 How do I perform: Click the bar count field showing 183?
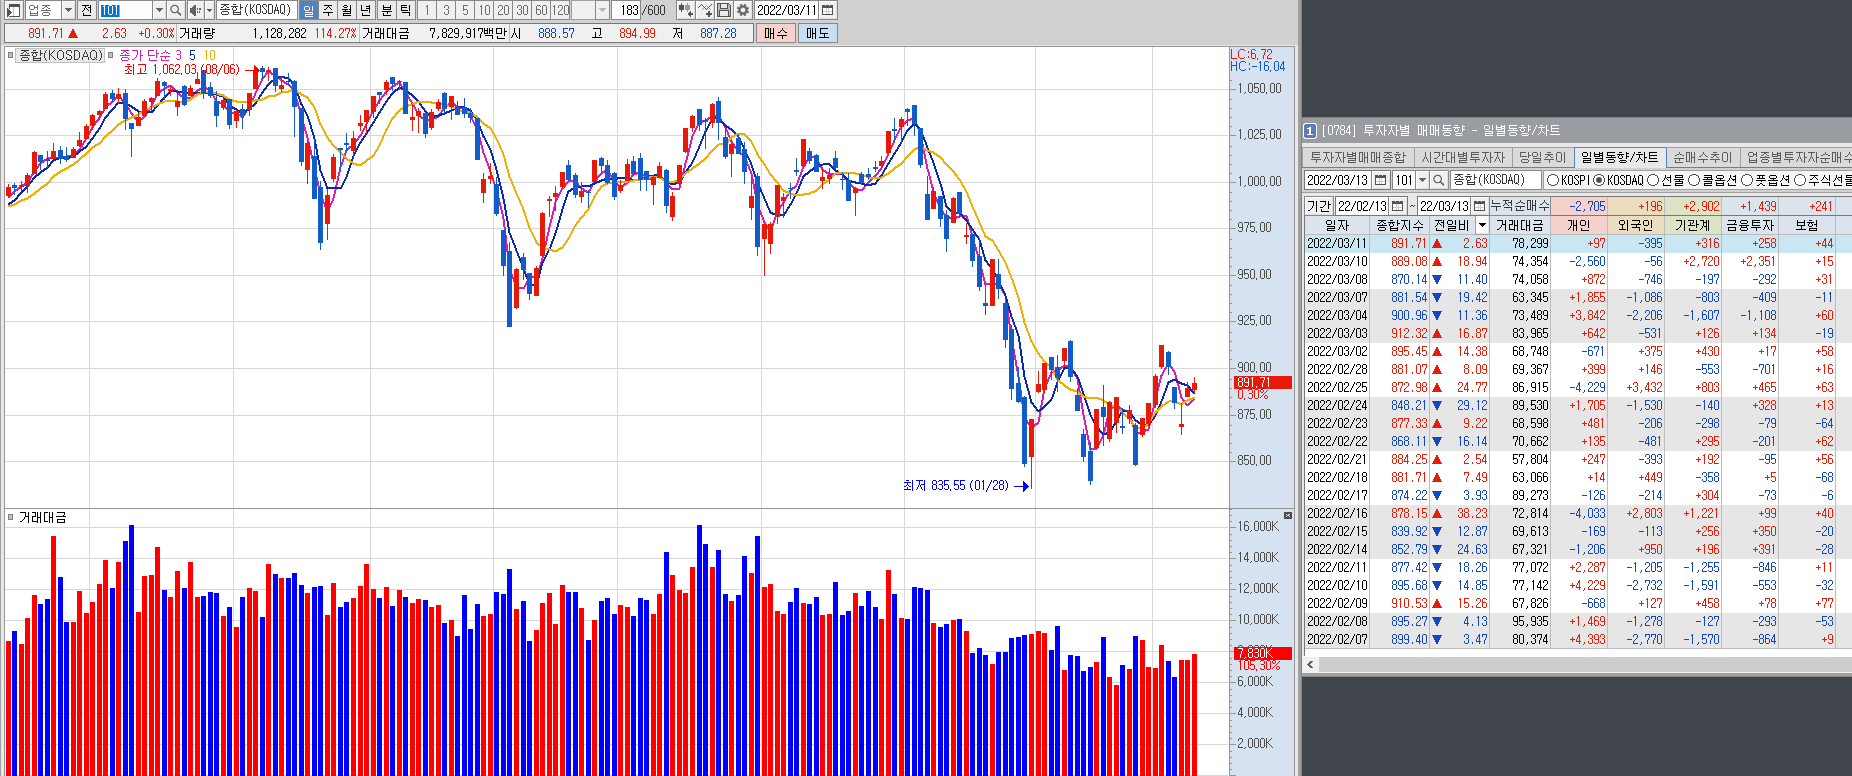[x=626, y=10]
